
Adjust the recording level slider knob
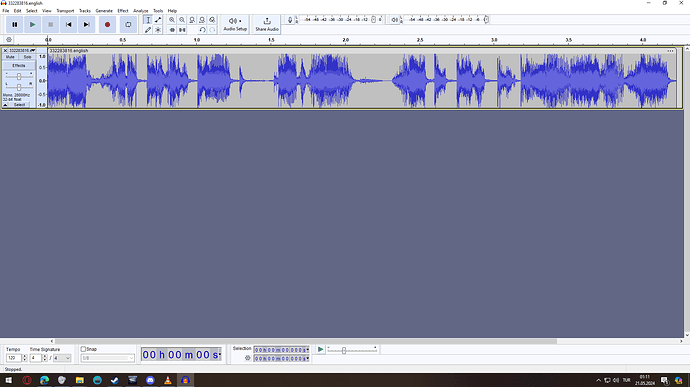[374, 19]
